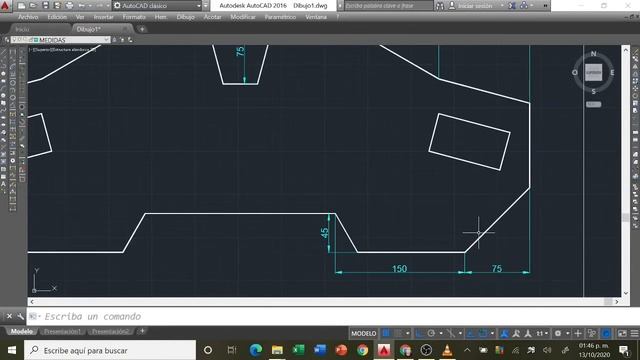The image size is (640, 360).
Task: Click the Open file icon in the quick access toolbar
Action: (x=33, y=6)
